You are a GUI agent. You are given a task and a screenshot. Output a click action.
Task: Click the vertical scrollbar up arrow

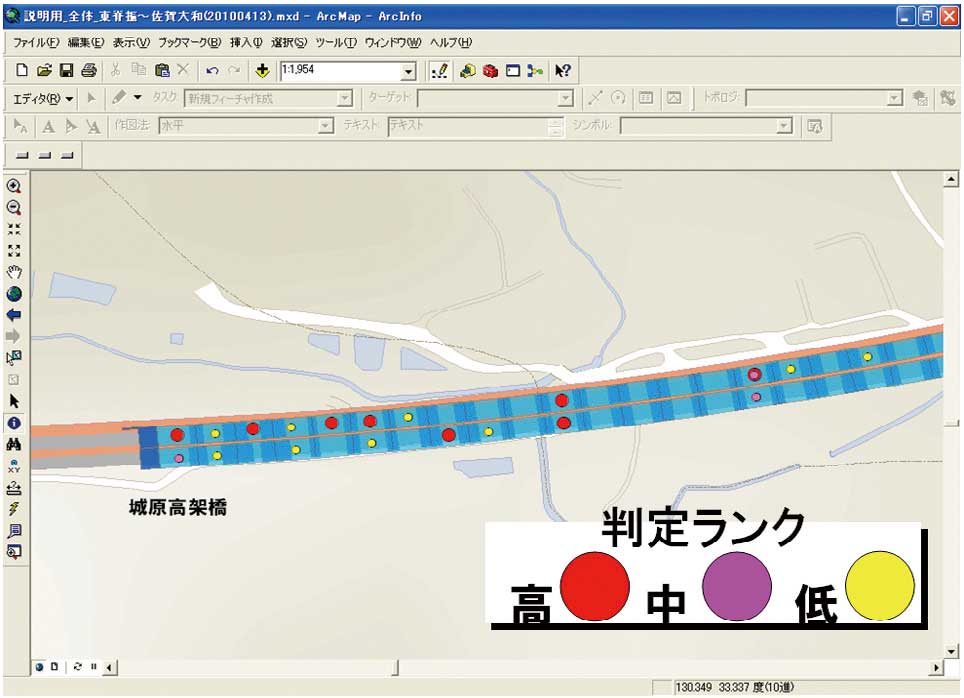click(951, 180)
